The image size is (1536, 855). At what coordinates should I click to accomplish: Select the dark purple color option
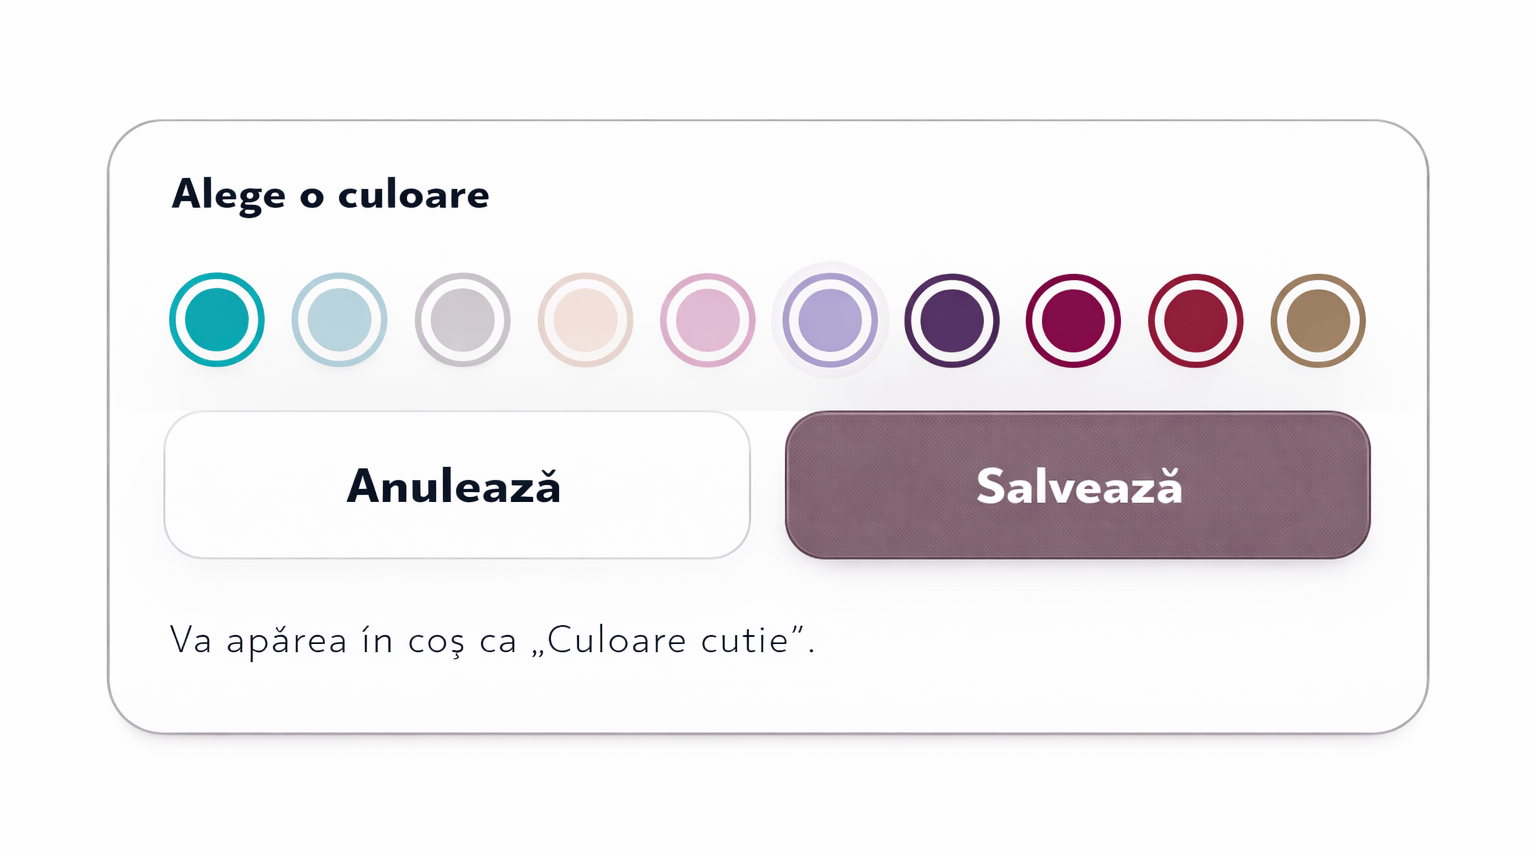point(952,320)
